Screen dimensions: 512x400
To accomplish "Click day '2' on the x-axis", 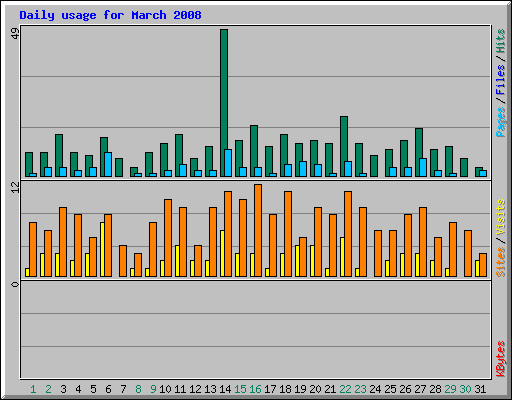I will tap(48, 389).
